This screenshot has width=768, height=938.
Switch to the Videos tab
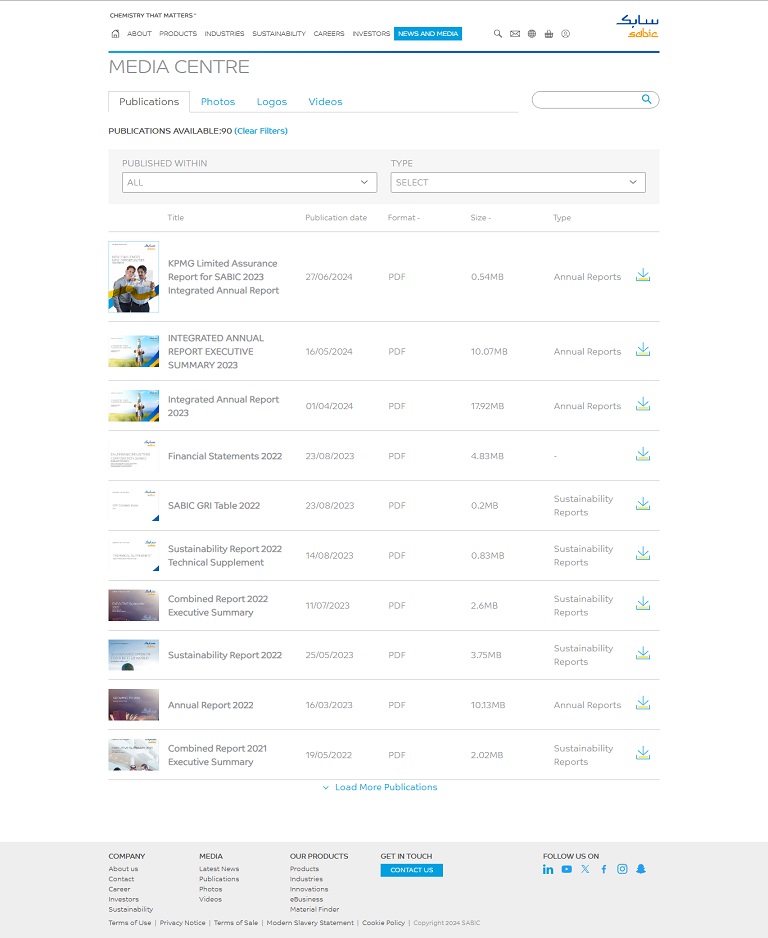coord(325,102)
